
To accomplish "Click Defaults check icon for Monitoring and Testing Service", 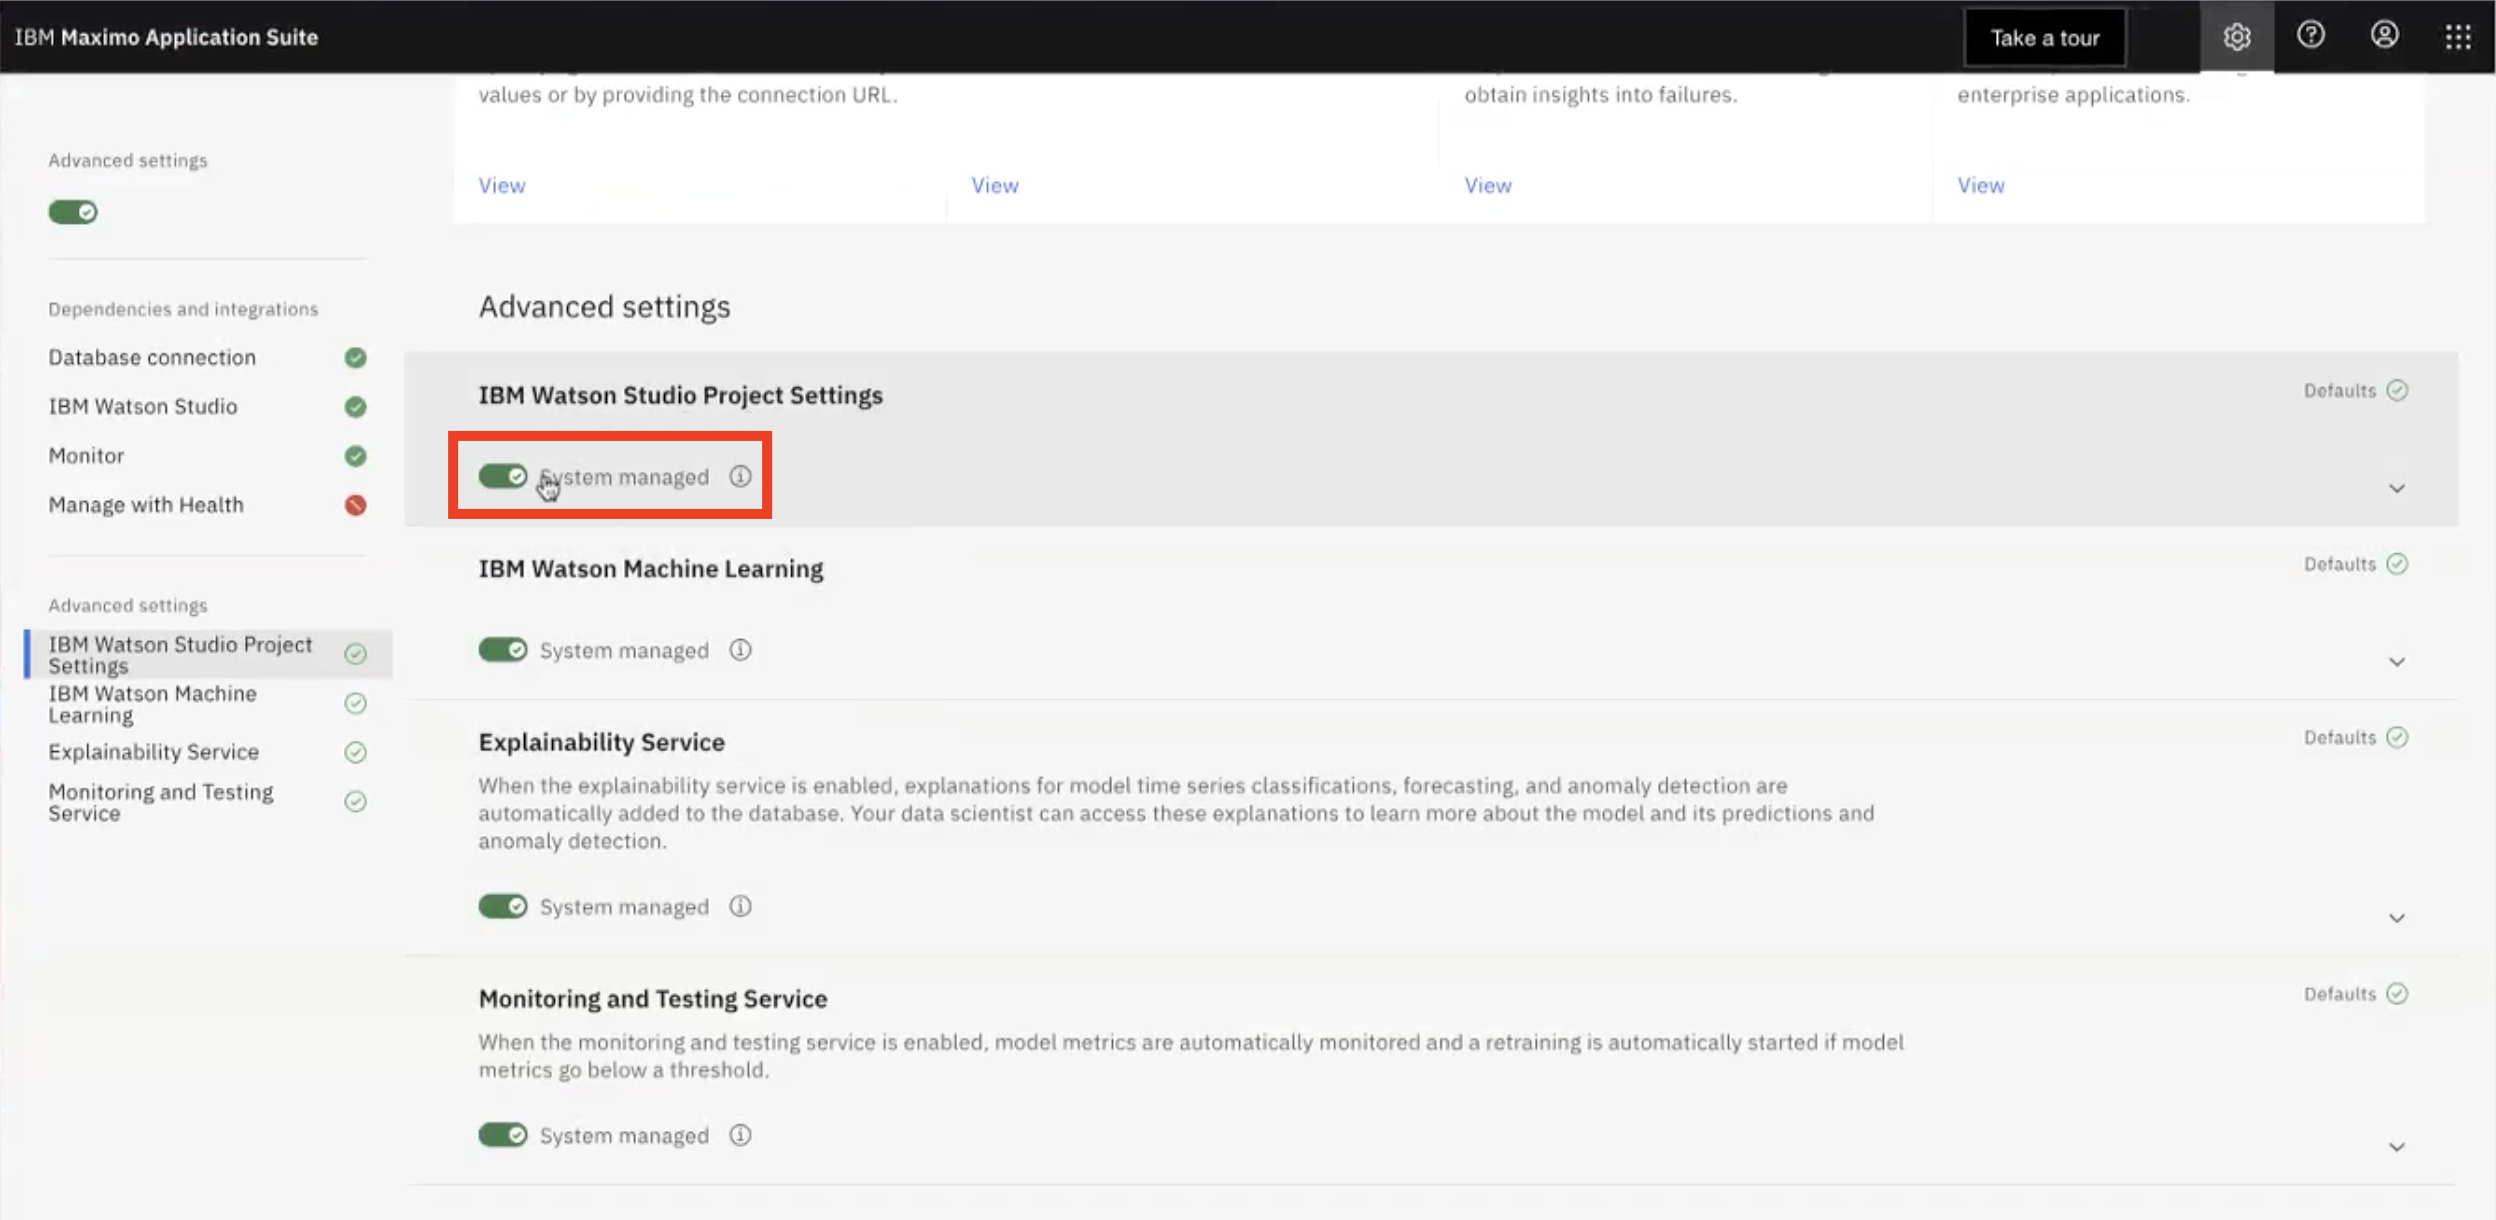I will [x=2397, y=993].
